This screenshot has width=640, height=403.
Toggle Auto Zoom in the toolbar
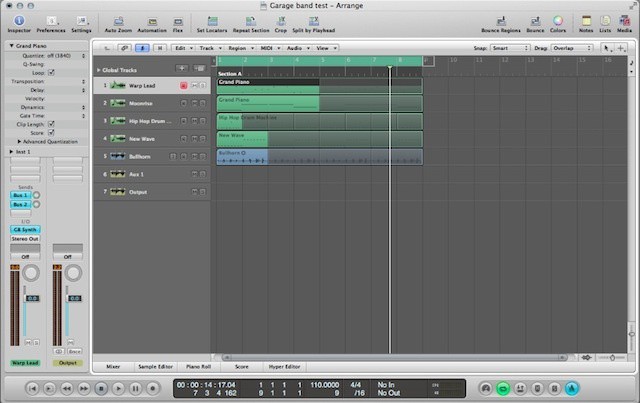[x=118, y=21]
